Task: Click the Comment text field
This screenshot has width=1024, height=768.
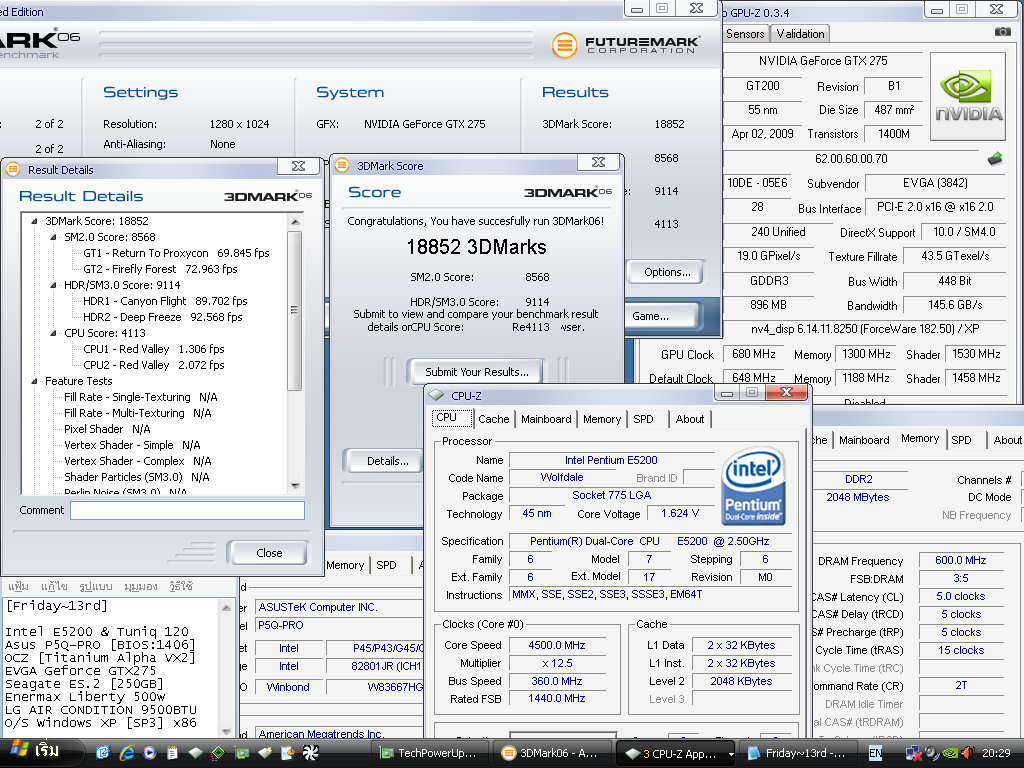Action: pos(187,510)
